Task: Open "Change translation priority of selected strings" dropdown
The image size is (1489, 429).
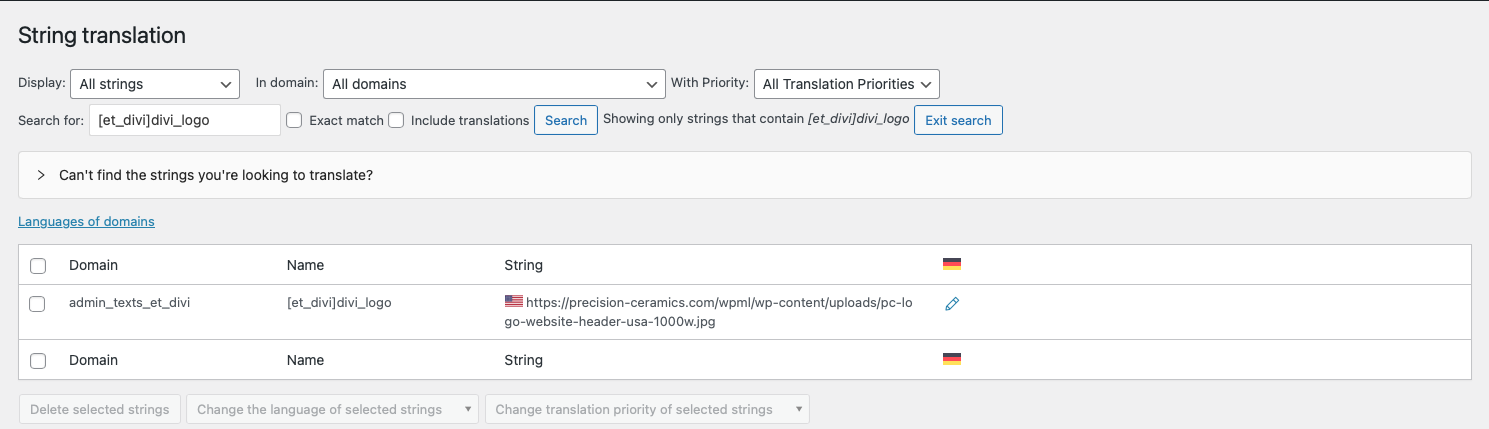Action: [x=646, y=409]
